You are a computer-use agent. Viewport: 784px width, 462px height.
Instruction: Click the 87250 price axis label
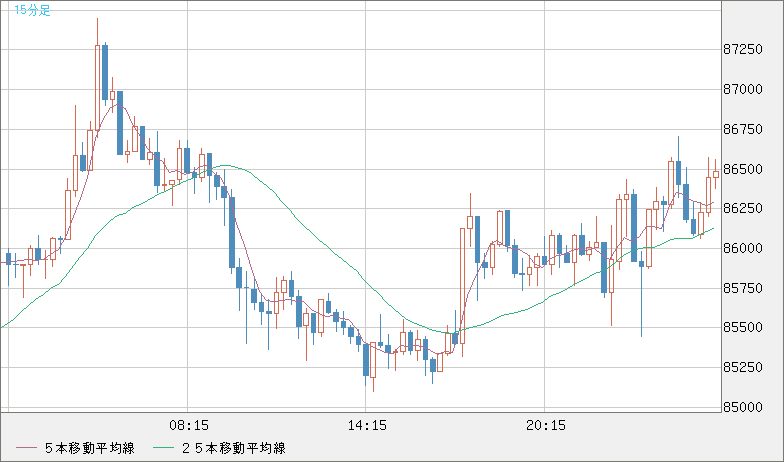(743, 49)
